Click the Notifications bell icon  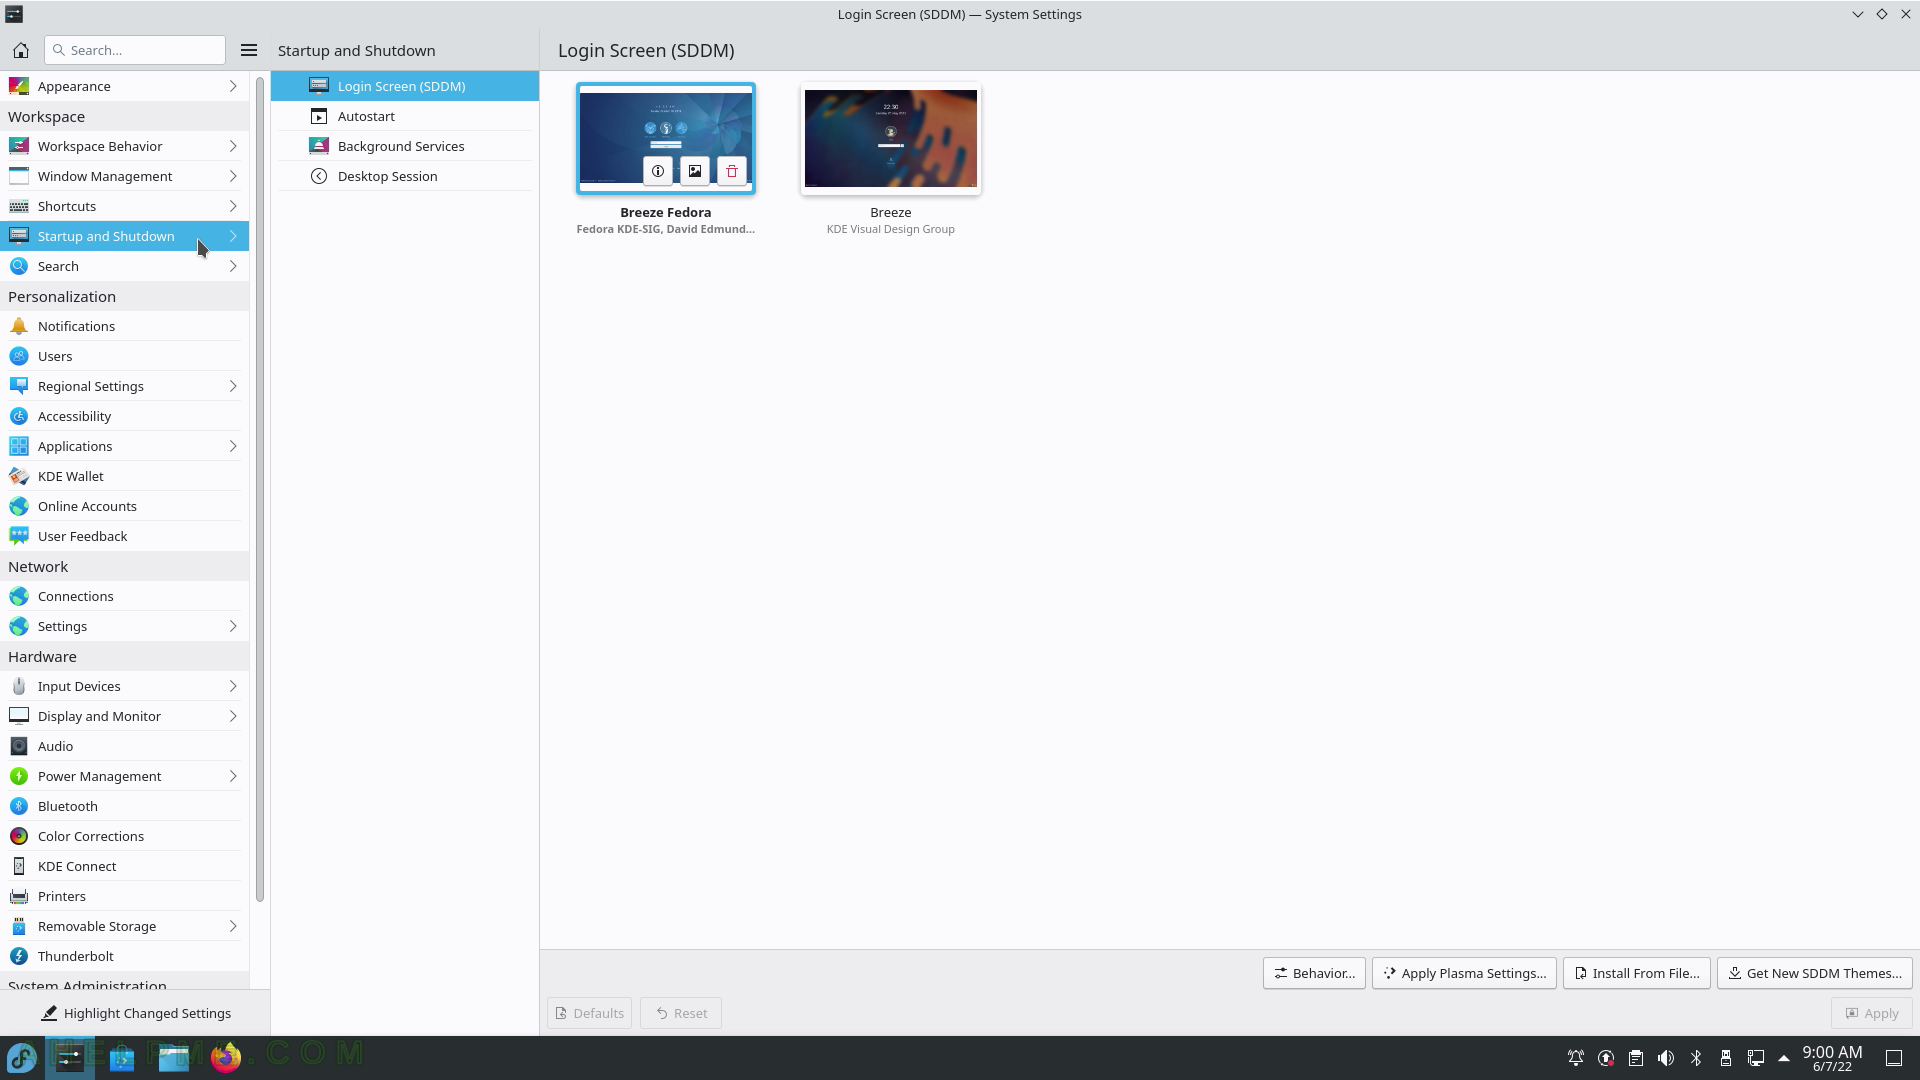coord(19,326)
